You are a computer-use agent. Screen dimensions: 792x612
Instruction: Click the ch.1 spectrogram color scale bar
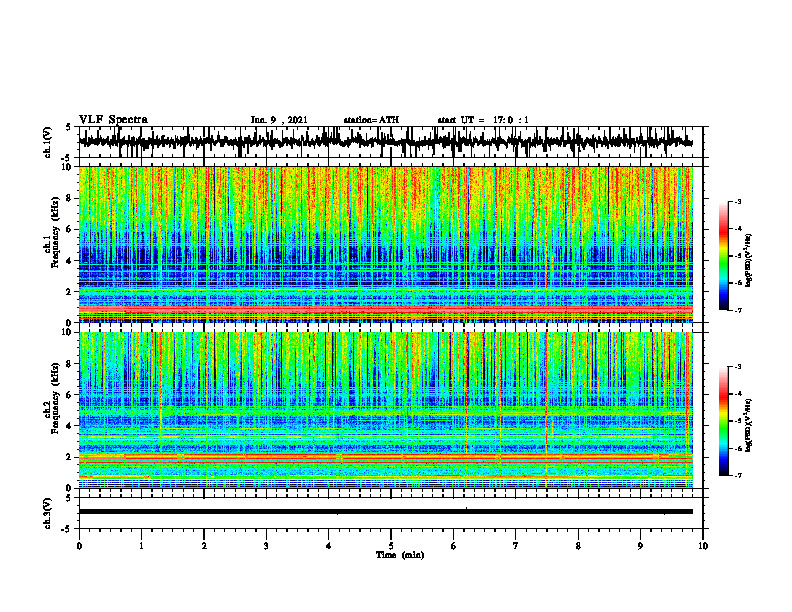[723, 256]
